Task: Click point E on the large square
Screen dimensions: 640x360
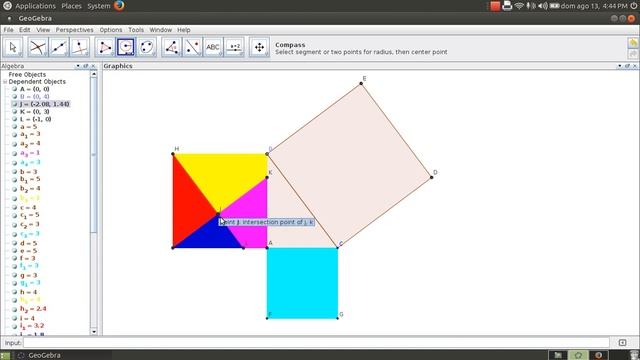Action: click(361, 83)
